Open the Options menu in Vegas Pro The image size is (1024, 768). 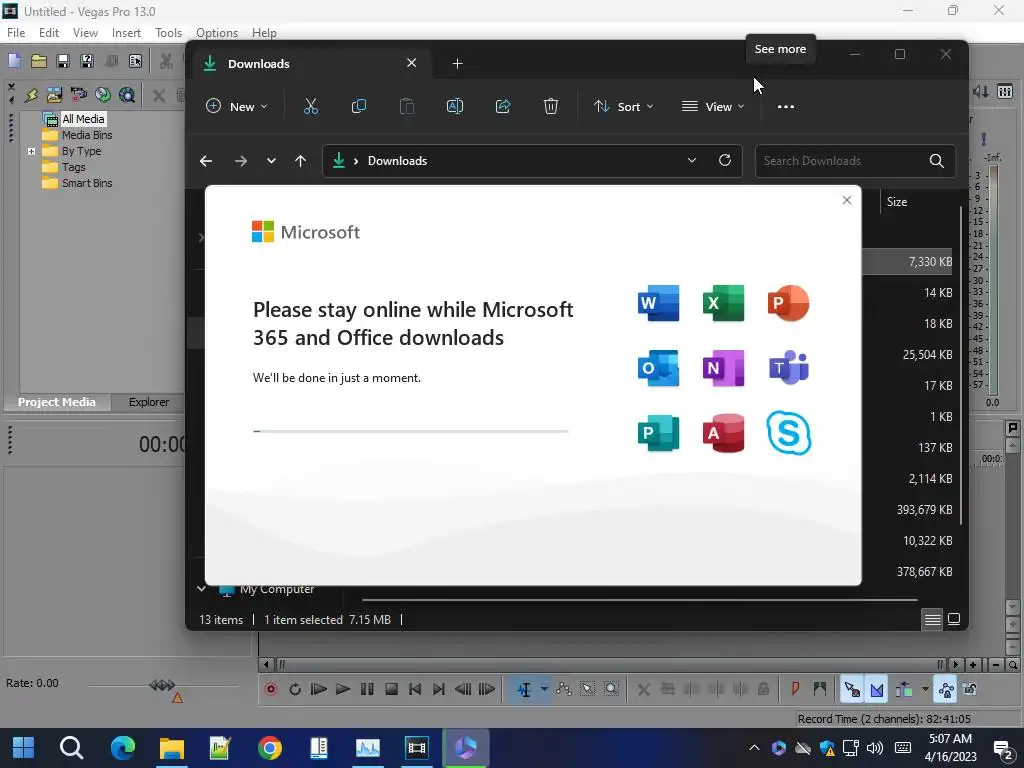(x=217, y=33)
